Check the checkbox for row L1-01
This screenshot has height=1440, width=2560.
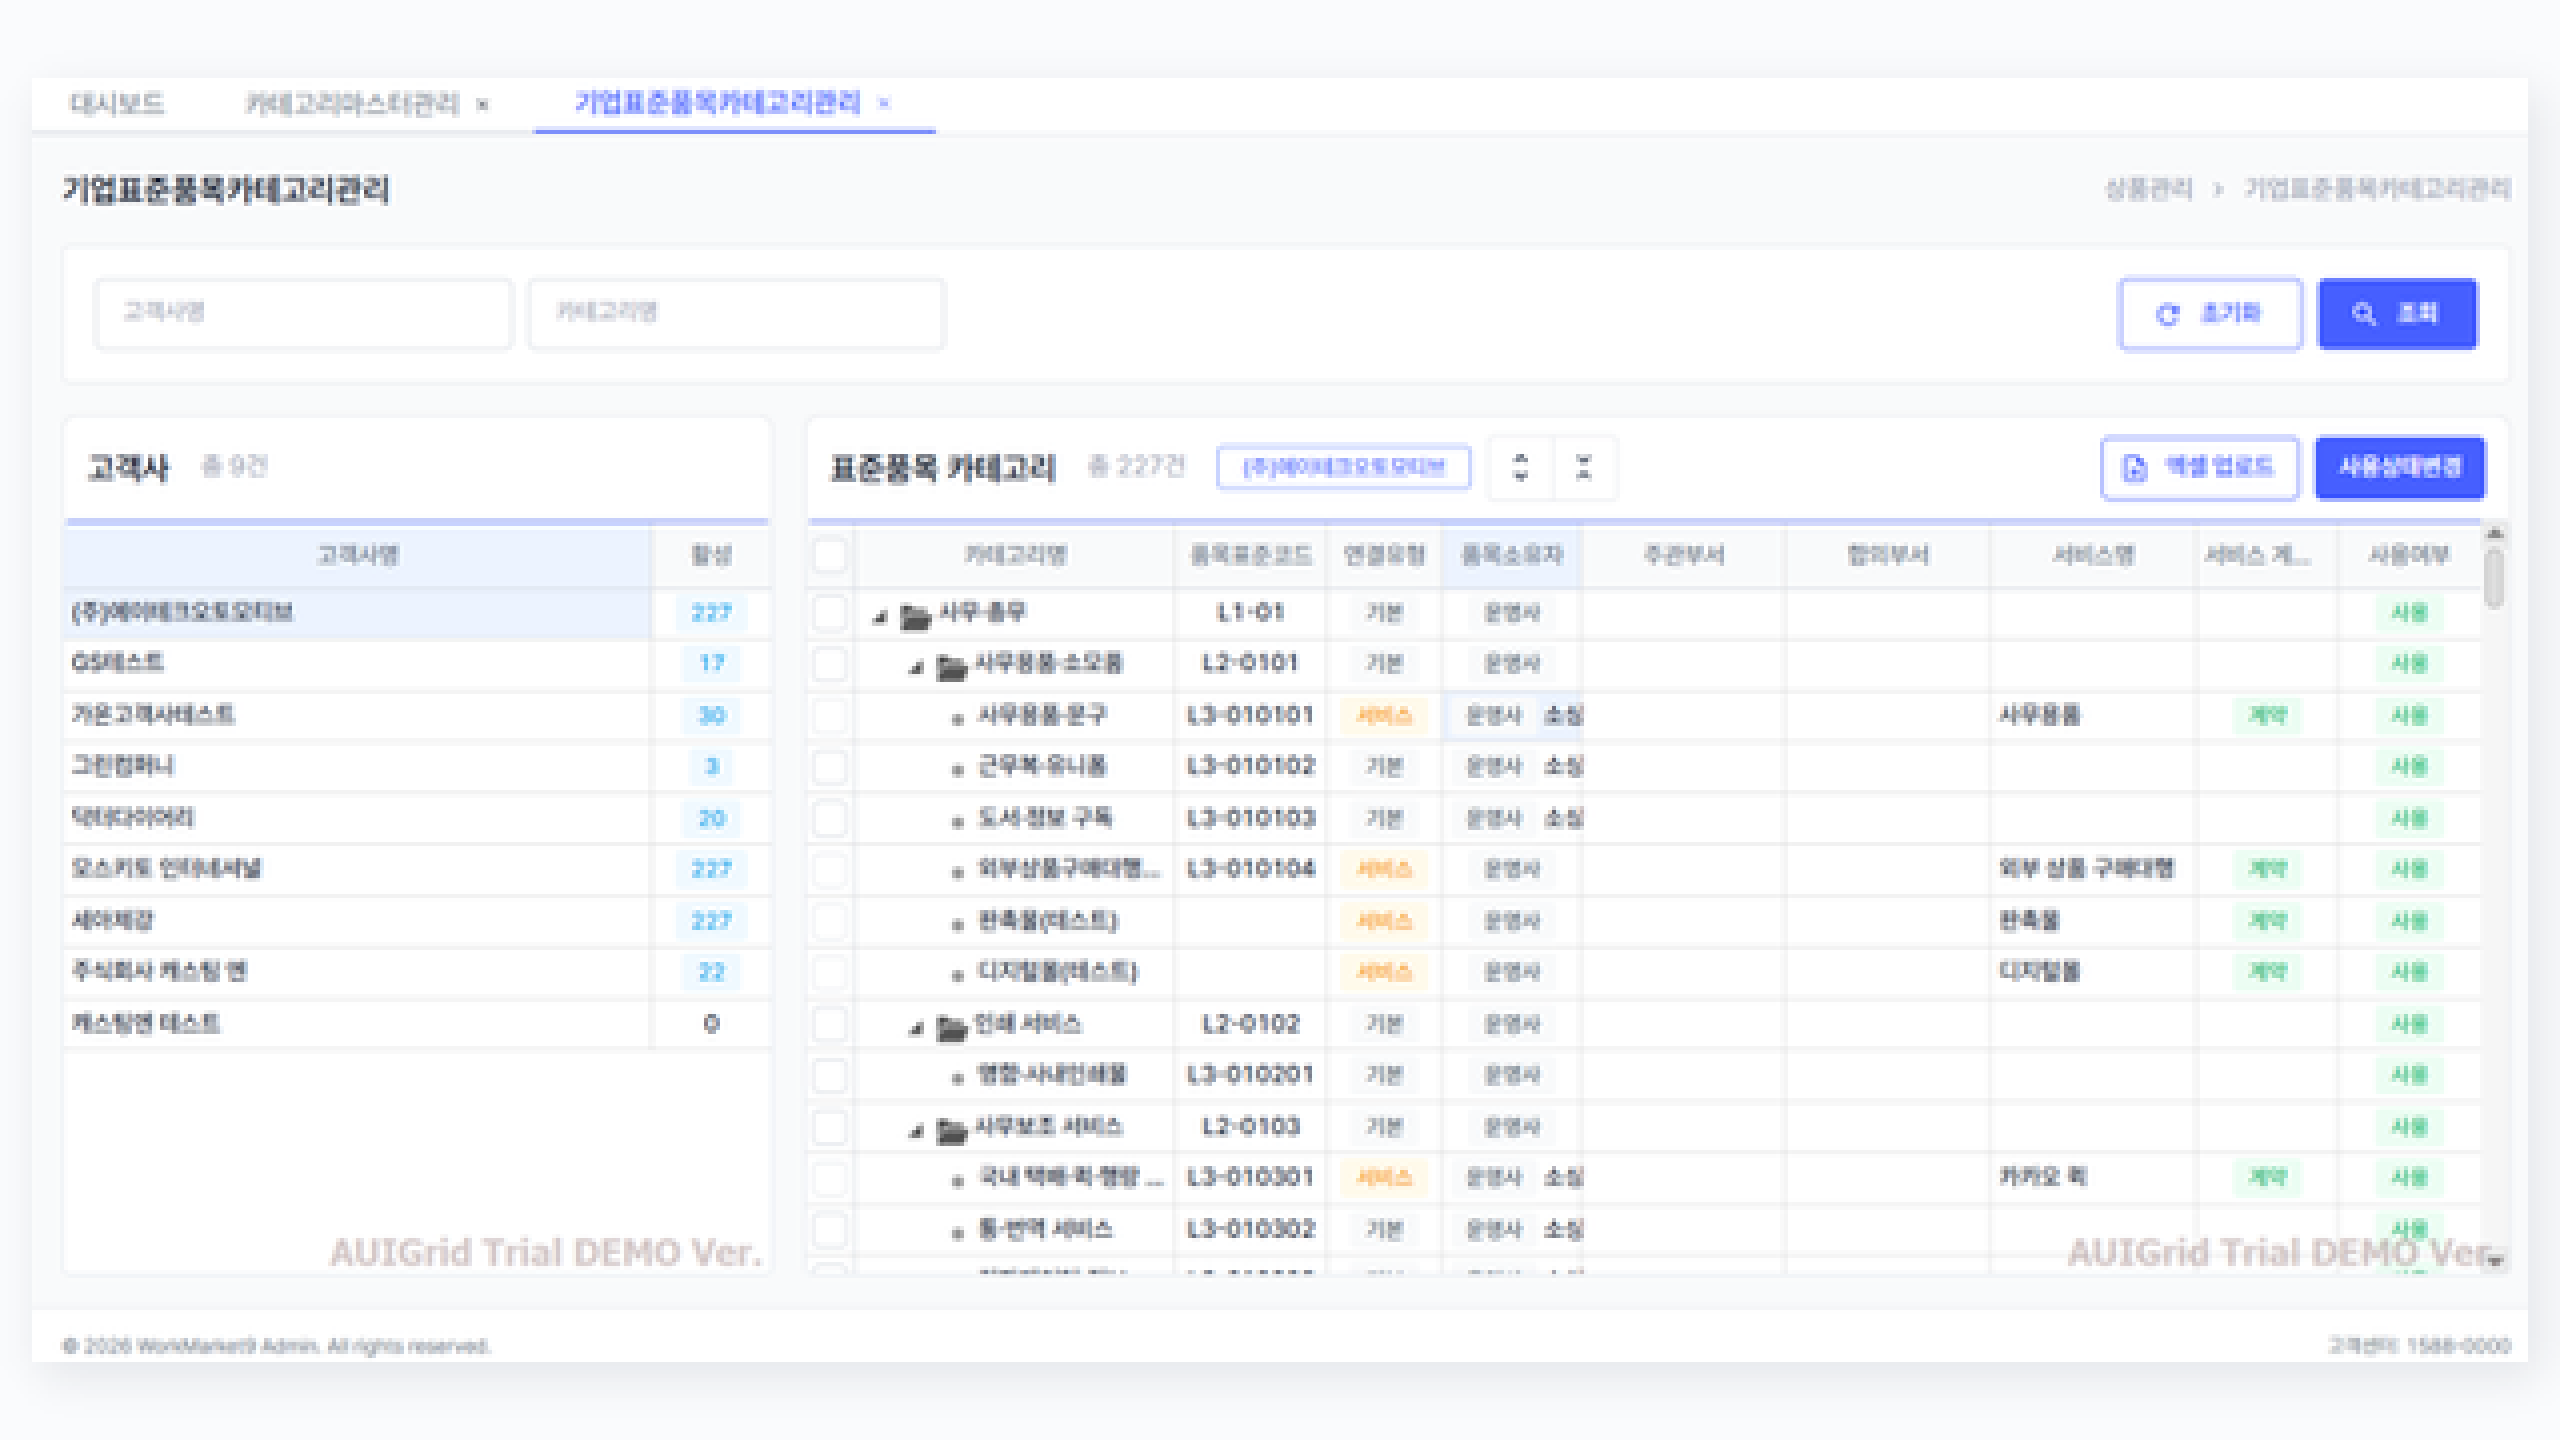830,612
